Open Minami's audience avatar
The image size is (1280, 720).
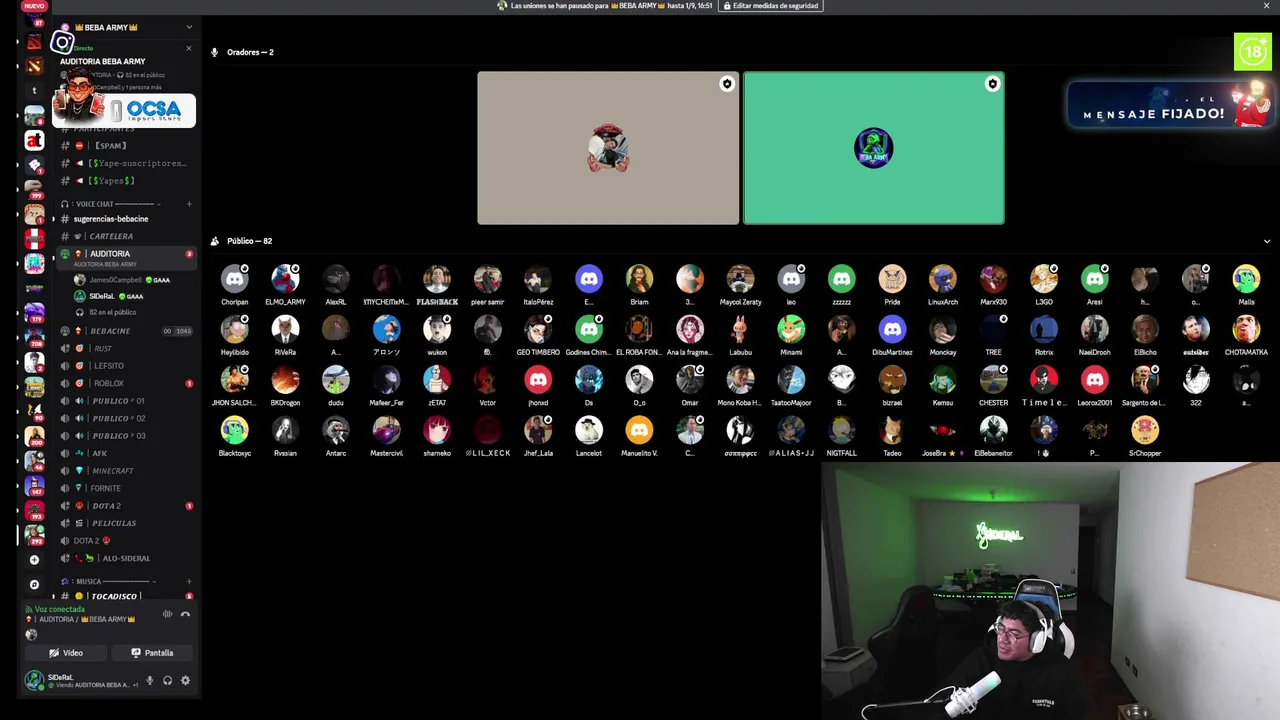pos(791,329)
